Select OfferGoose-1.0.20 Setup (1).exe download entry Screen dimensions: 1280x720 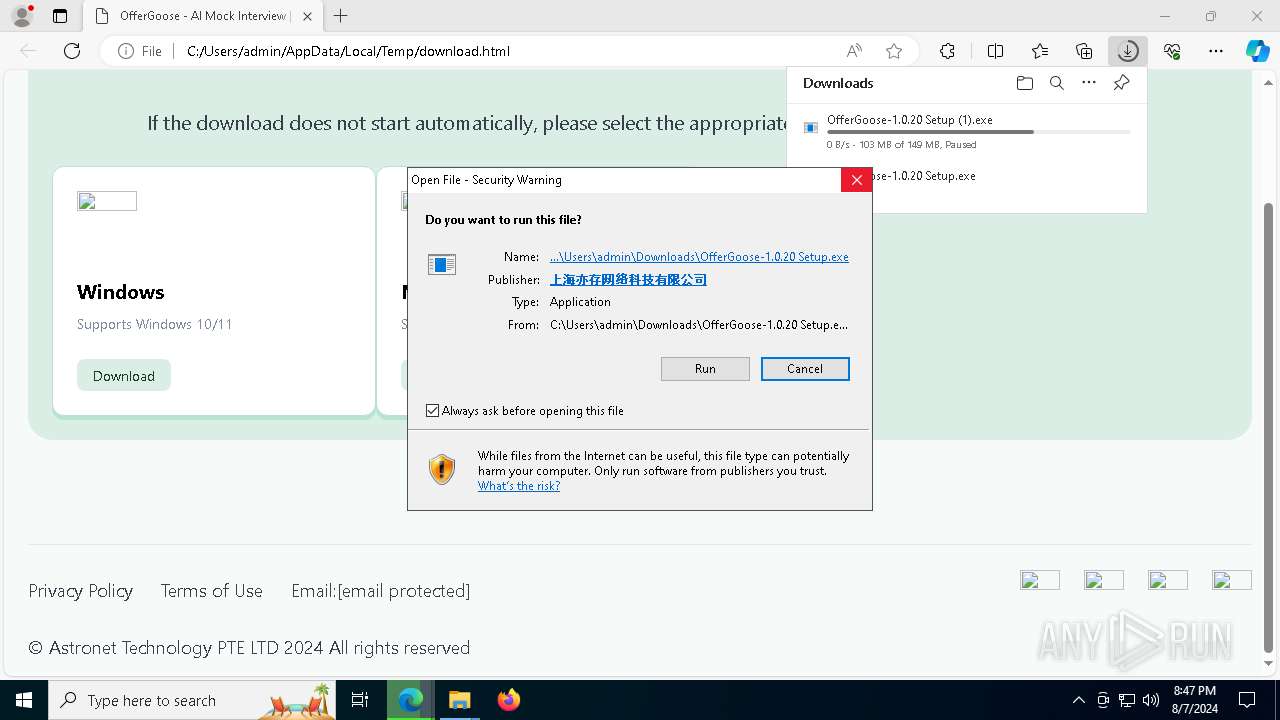coord(967,131)
